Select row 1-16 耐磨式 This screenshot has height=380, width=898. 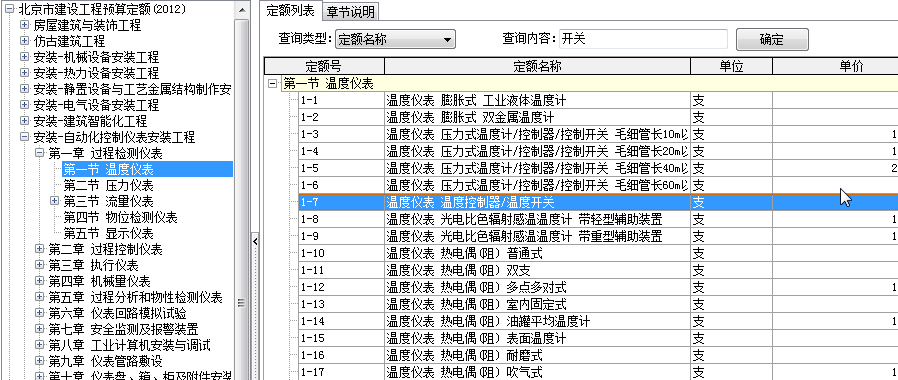(x=598, y=354)
